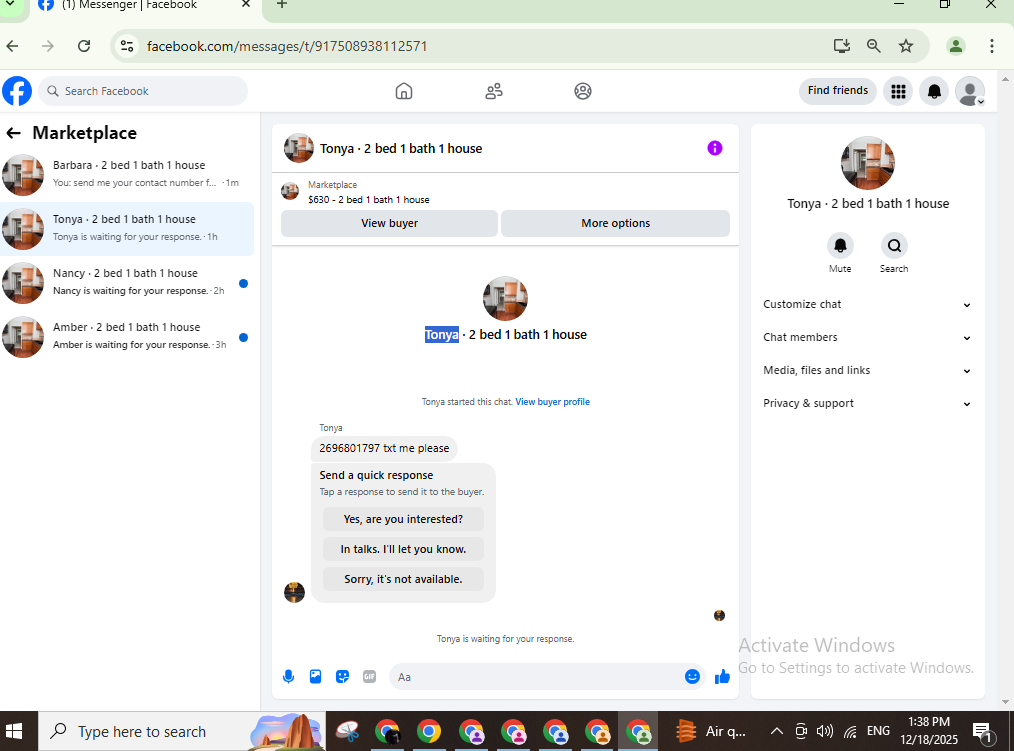1014x751 pixels.
Task: Open network Wi-Fi tray icon
Action: click(851, 732)
